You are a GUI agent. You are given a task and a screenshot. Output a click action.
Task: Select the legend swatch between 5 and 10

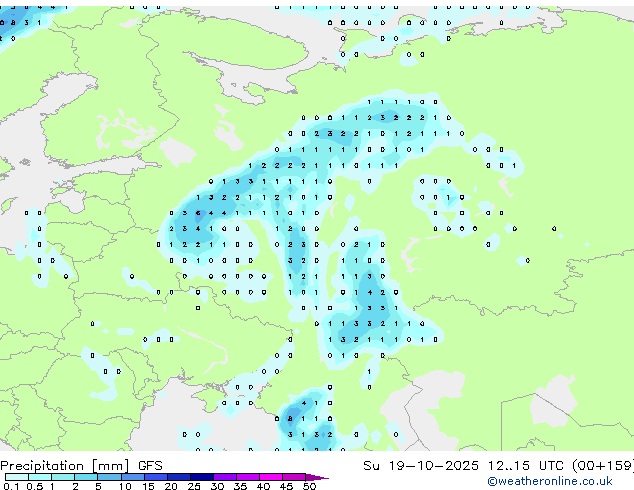pos(109,477)
